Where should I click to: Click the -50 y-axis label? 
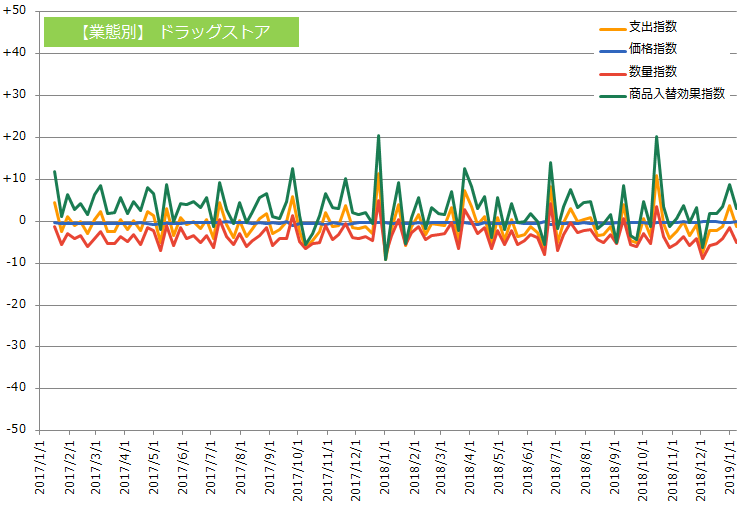[16, 429]
